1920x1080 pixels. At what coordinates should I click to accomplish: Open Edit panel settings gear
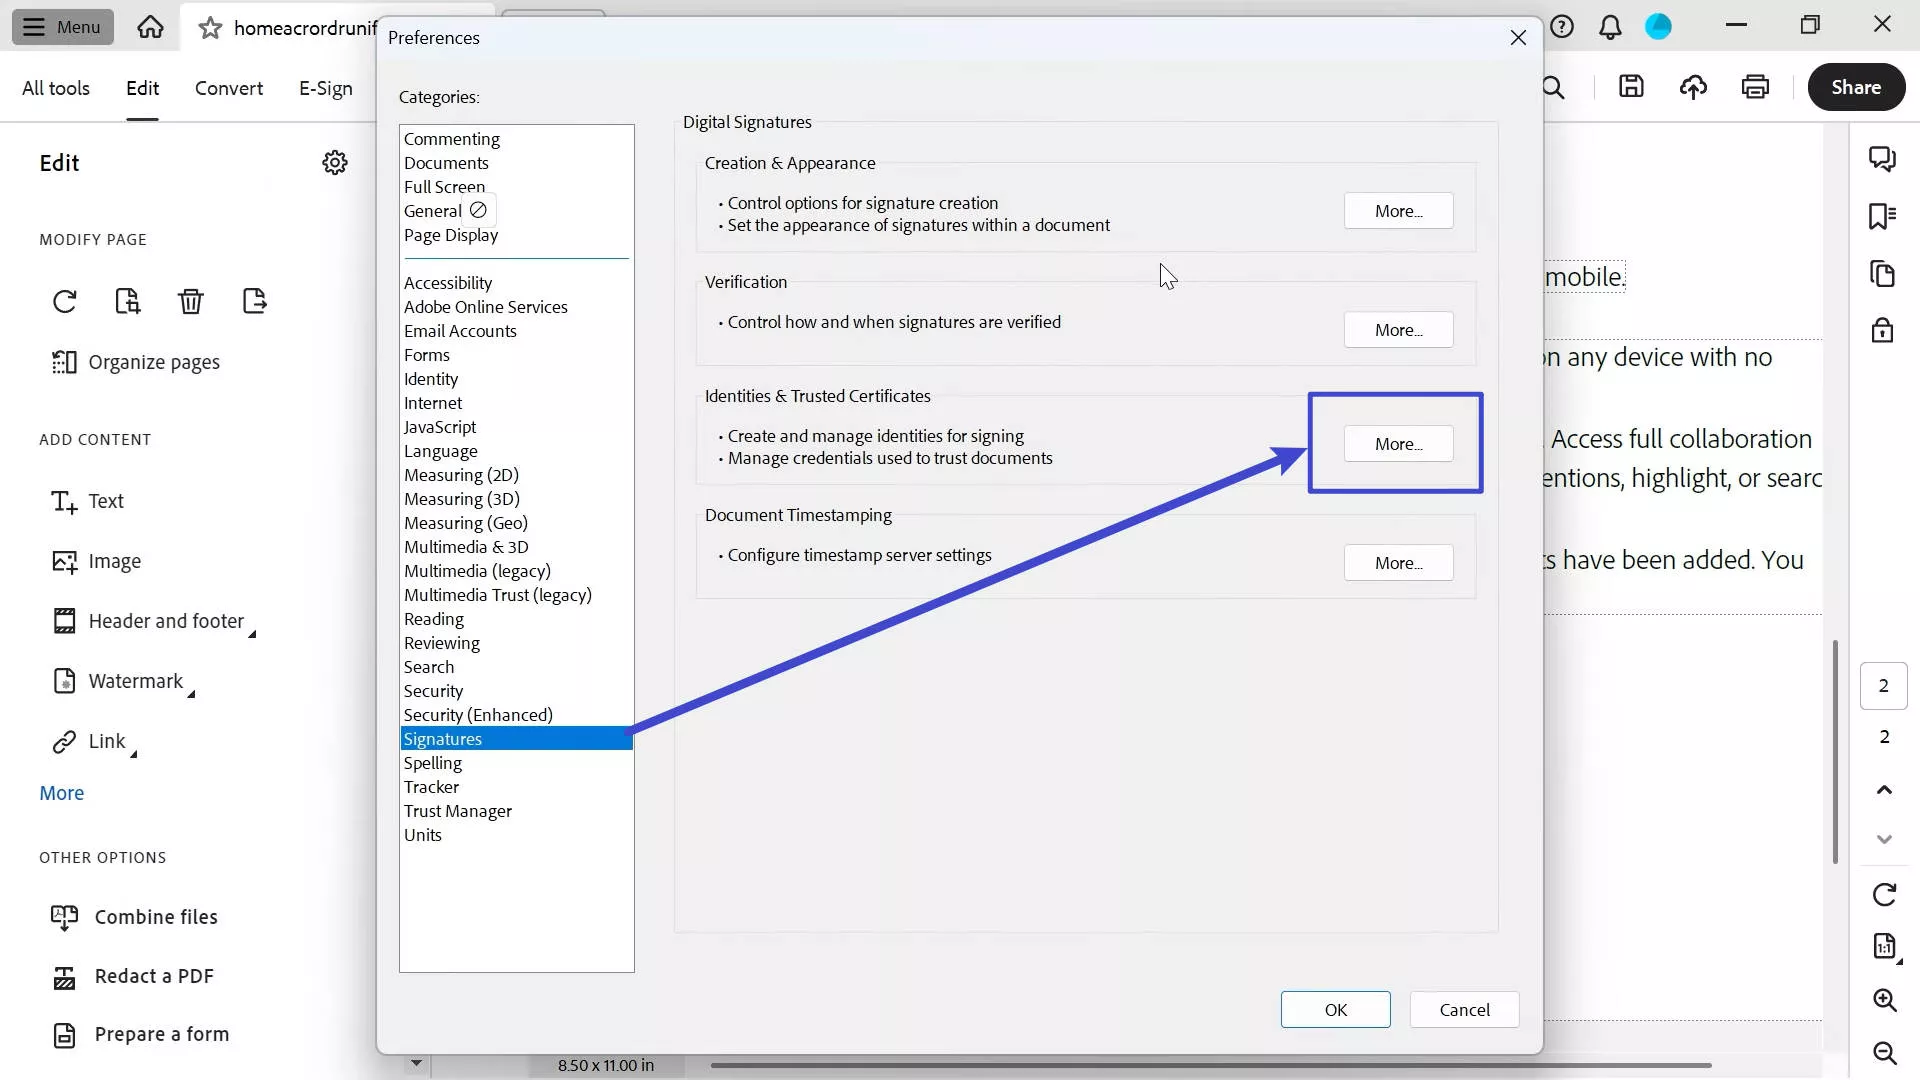click(335, 163)
